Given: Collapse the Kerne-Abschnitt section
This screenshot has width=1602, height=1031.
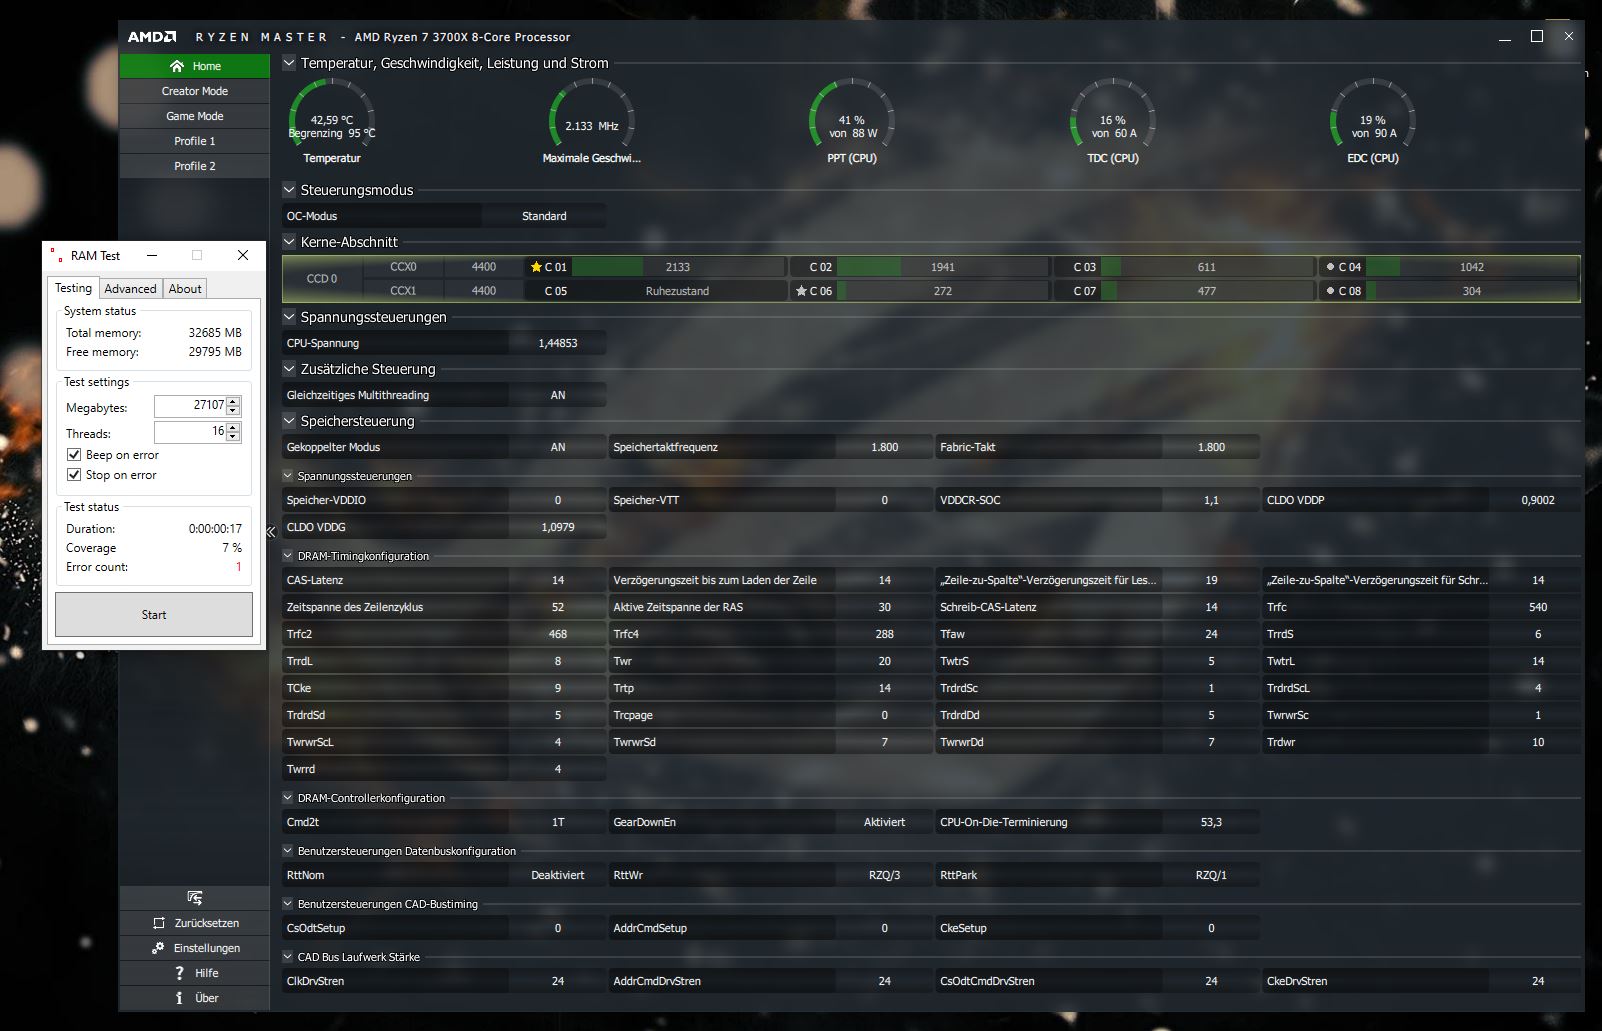Looking at the screenshot, I should click(x=289, y=241).
